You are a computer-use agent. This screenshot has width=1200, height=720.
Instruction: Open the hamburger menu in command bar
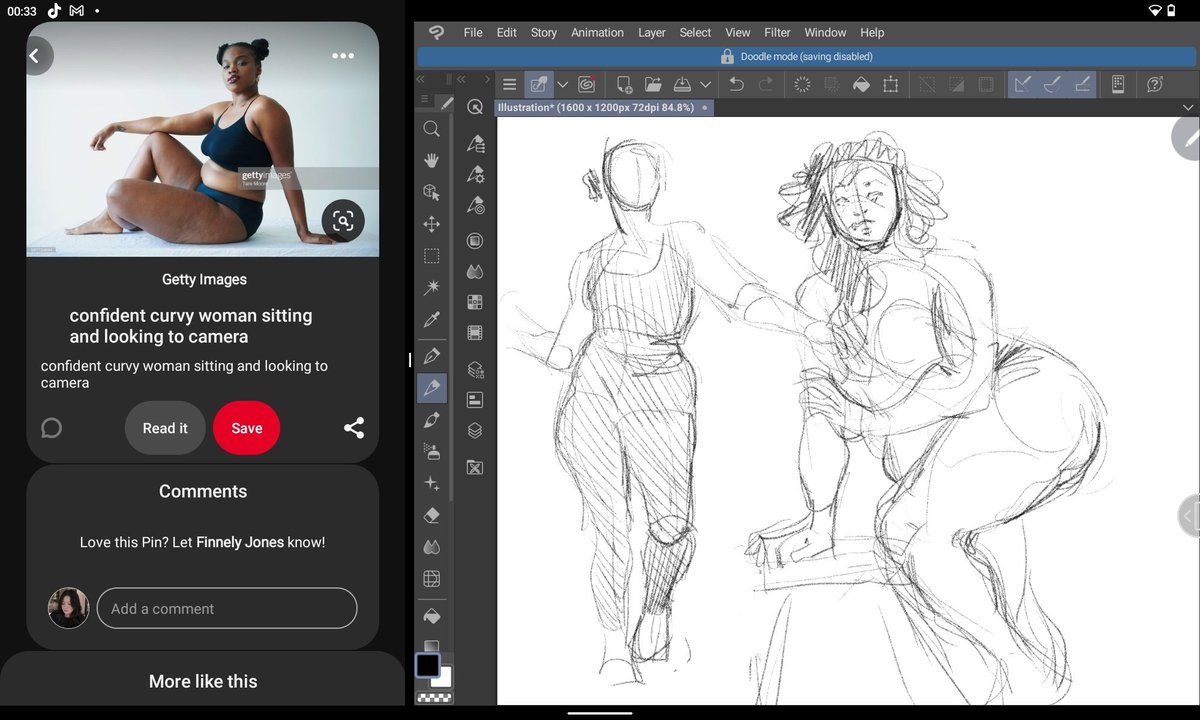click(x=509, y=85)
